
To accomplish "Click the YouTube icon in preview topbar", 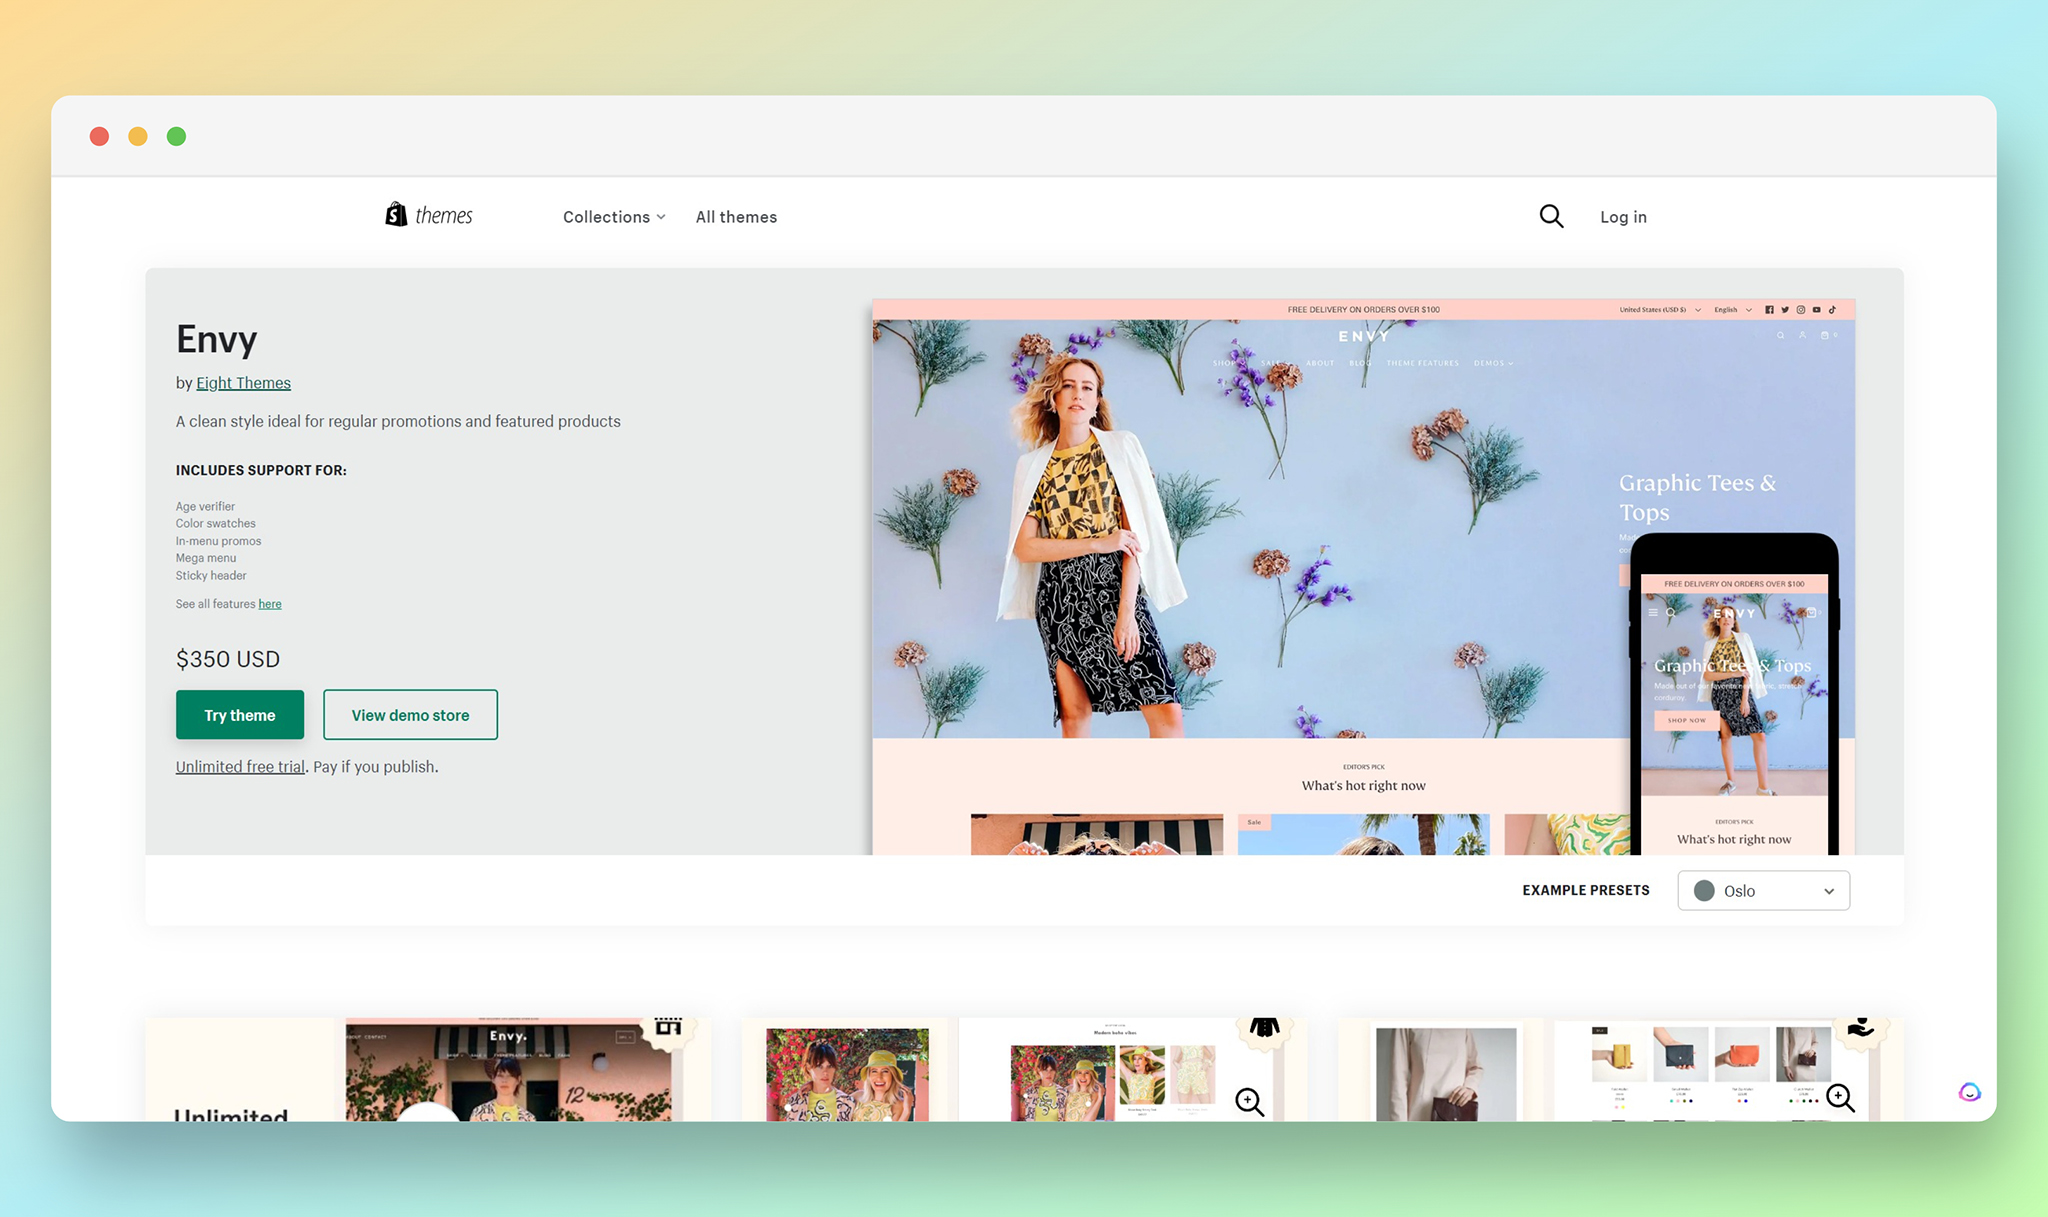I will (x=1817, y=310).
